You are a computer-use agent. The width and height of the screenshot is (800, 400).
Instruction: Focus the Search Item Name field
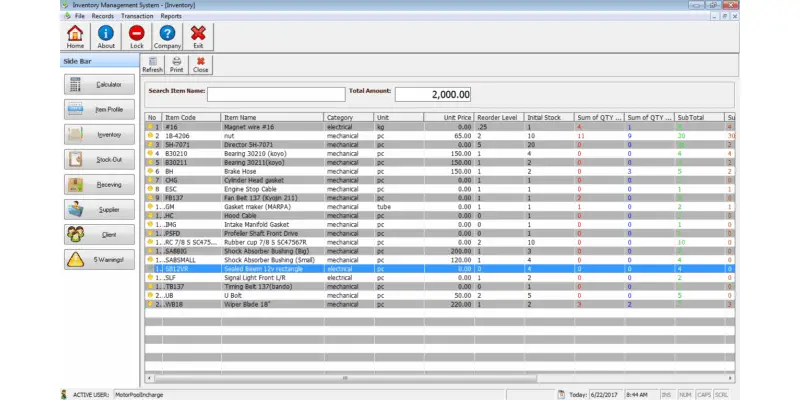pos(276,94)
